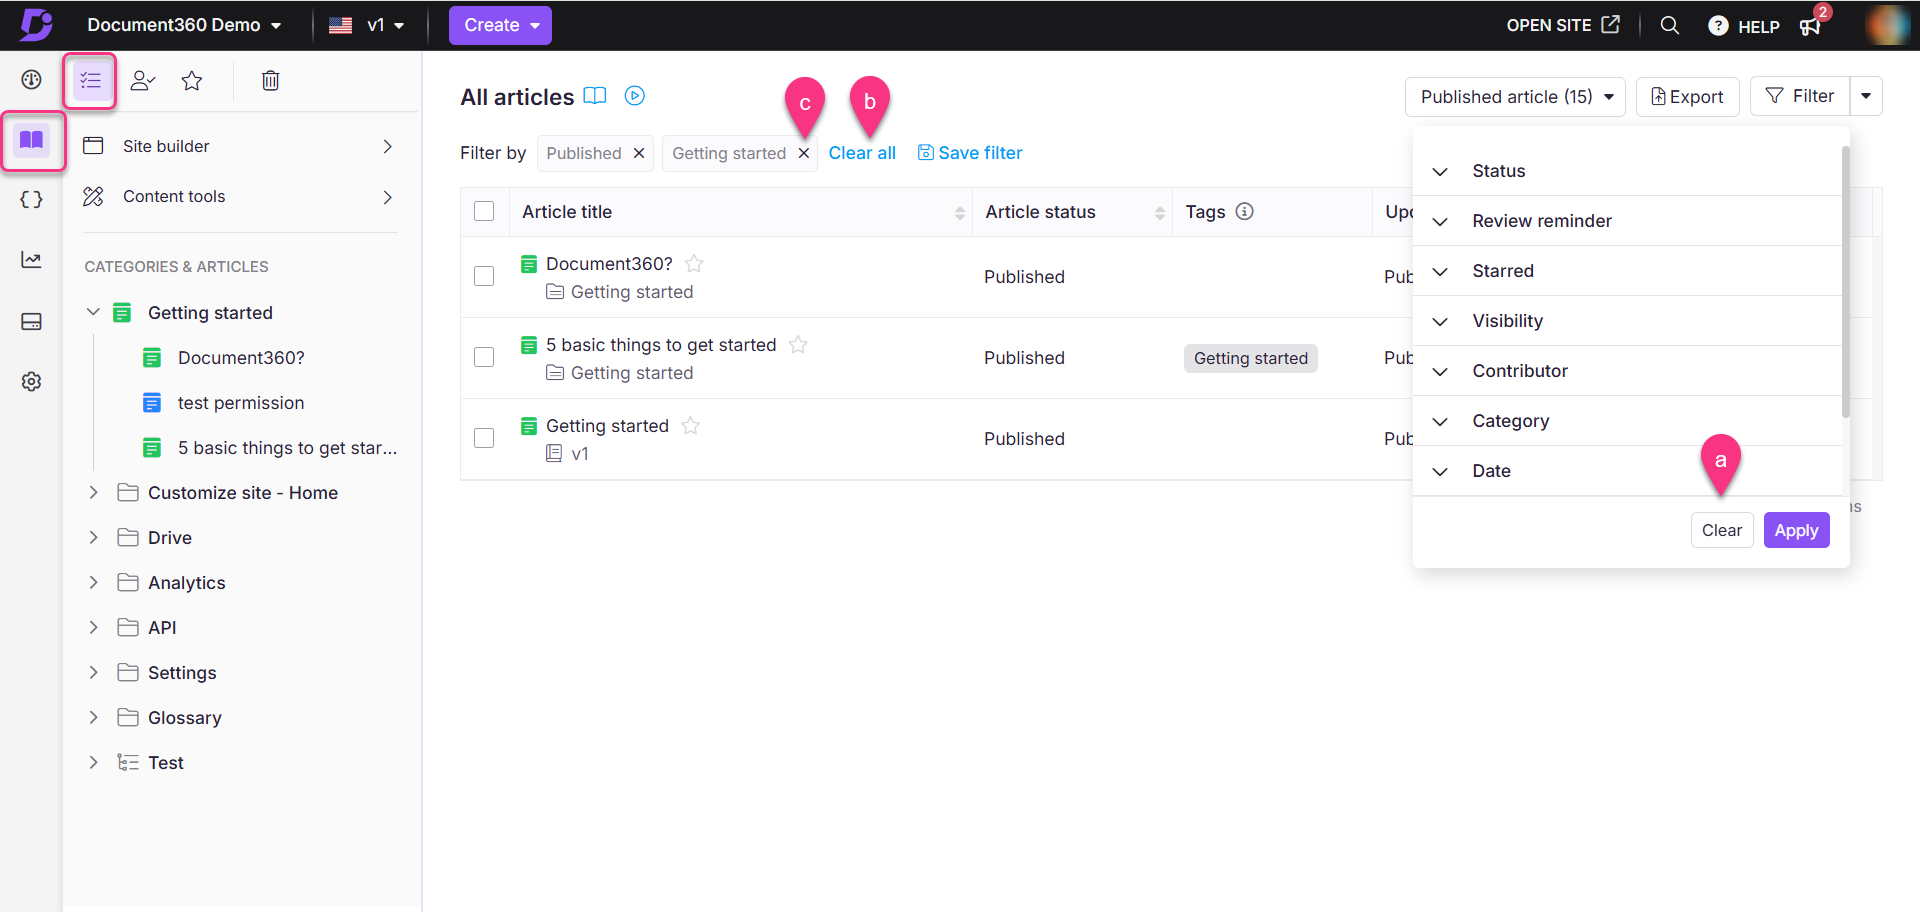Open the Drive storage icon in sidebar
This screenshot has width=1920, height=912.
pos(31,321)
